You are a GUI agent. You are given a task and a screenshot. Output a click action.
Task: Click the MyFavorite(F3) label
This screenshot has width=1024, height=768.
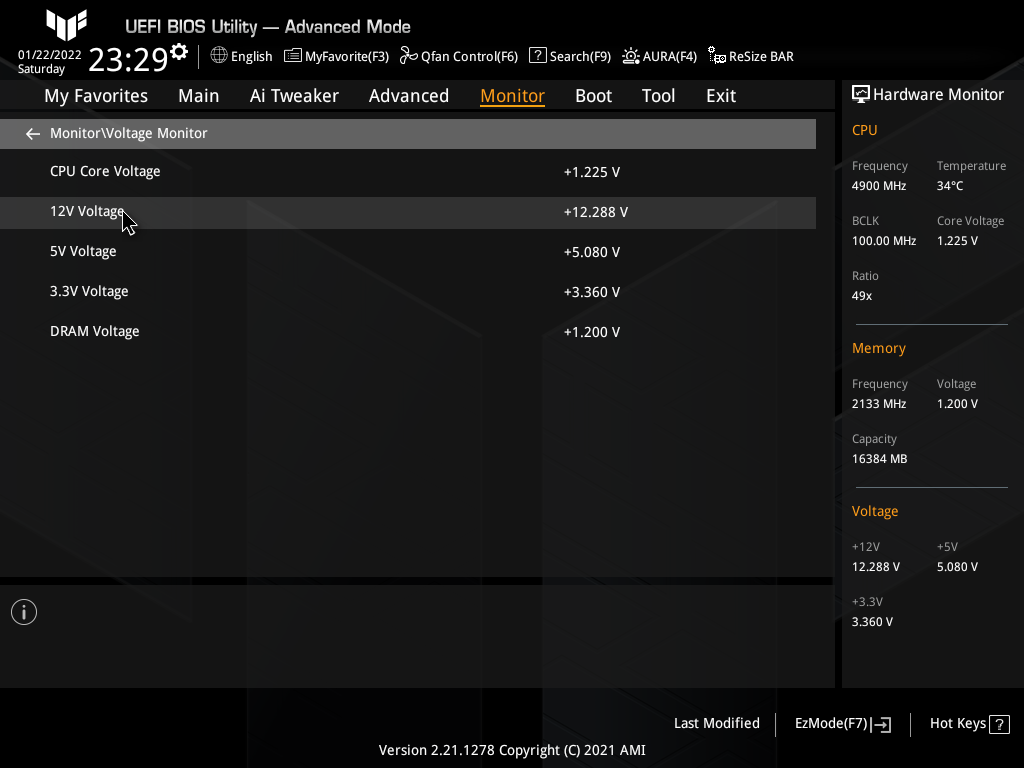[347, 57]
